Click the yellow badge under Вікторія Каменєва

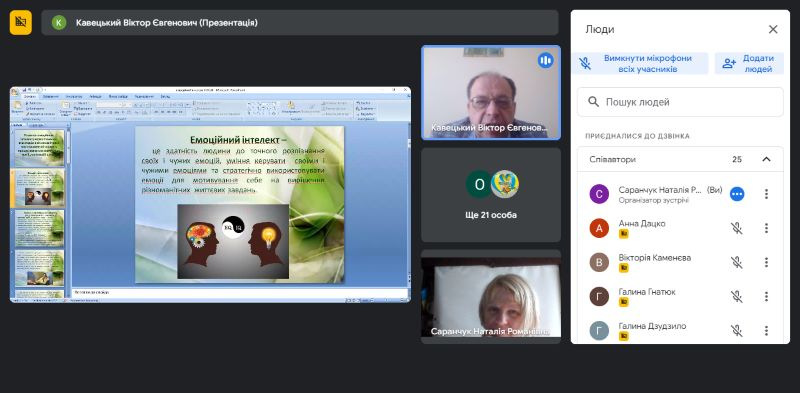tap(623, 268)
